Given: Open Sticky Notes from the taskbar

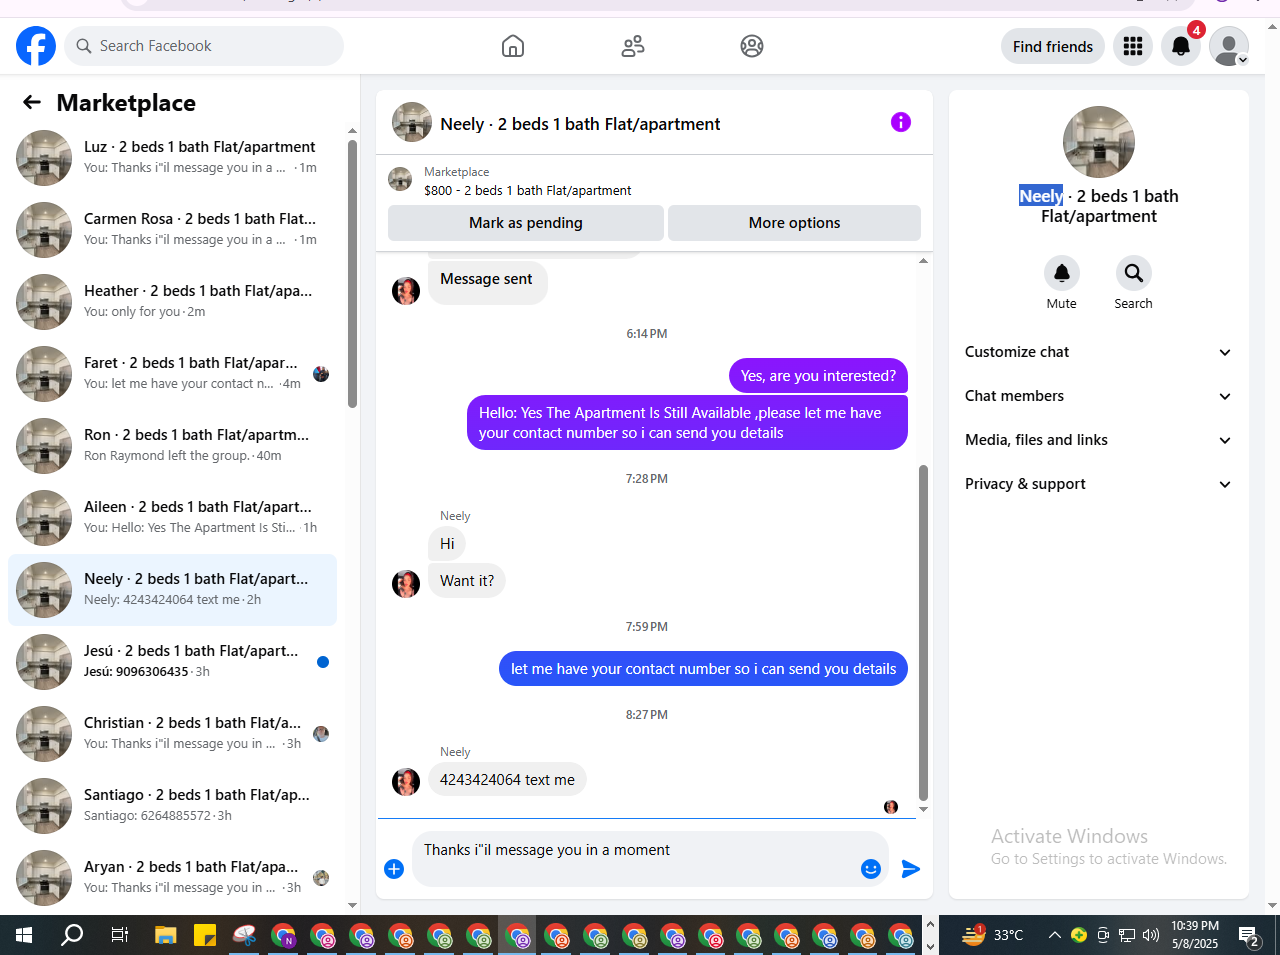Looking at the screenshot, I should (x=205, y=936).
